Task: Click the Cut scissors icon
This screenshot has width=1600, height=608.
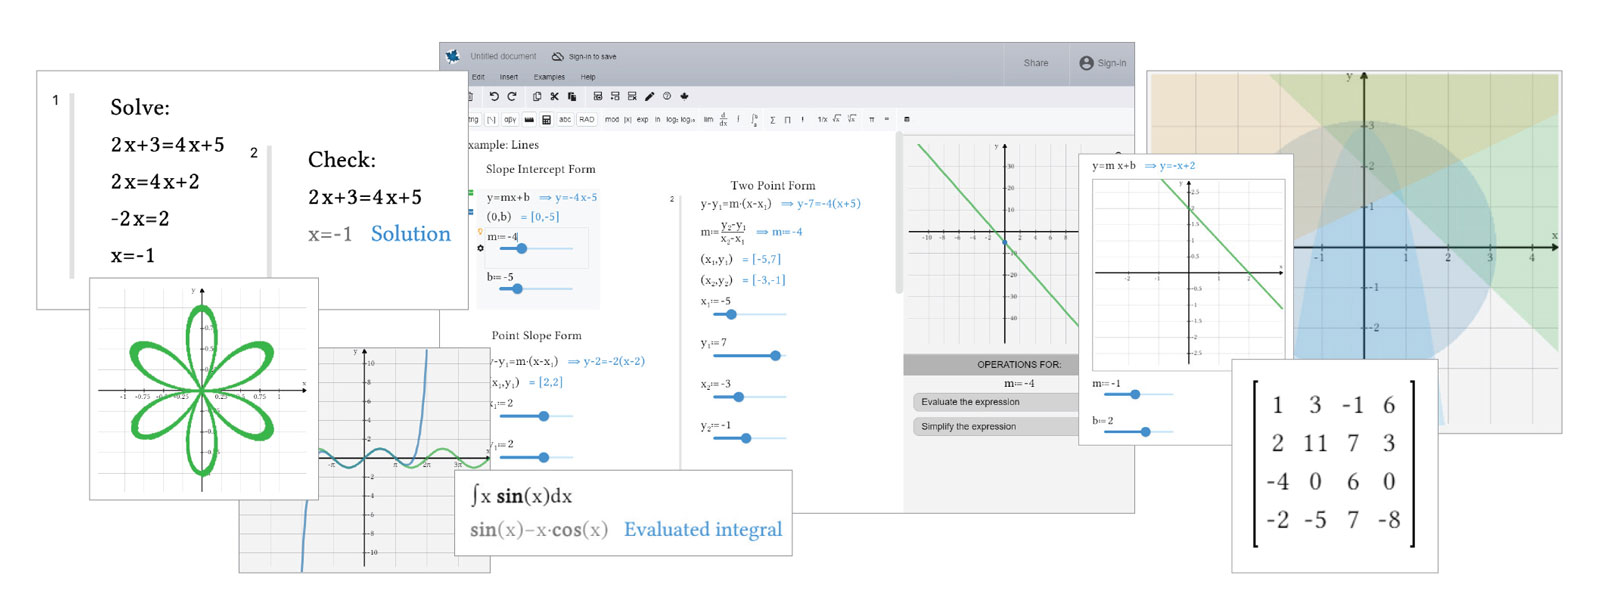Action: (554, 97)
